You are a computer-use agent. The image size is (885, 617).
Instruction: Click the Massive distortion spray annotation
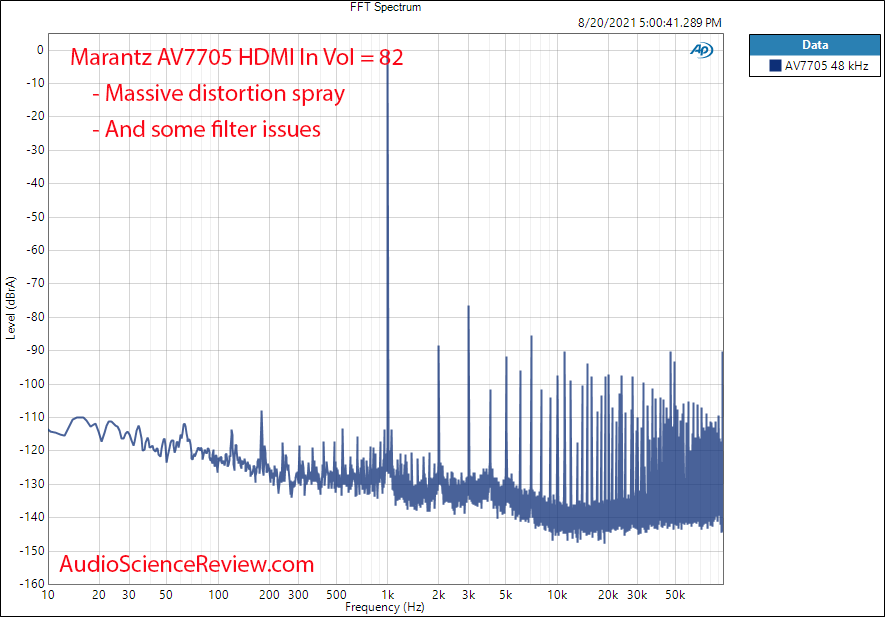click(x=218, y=94)
